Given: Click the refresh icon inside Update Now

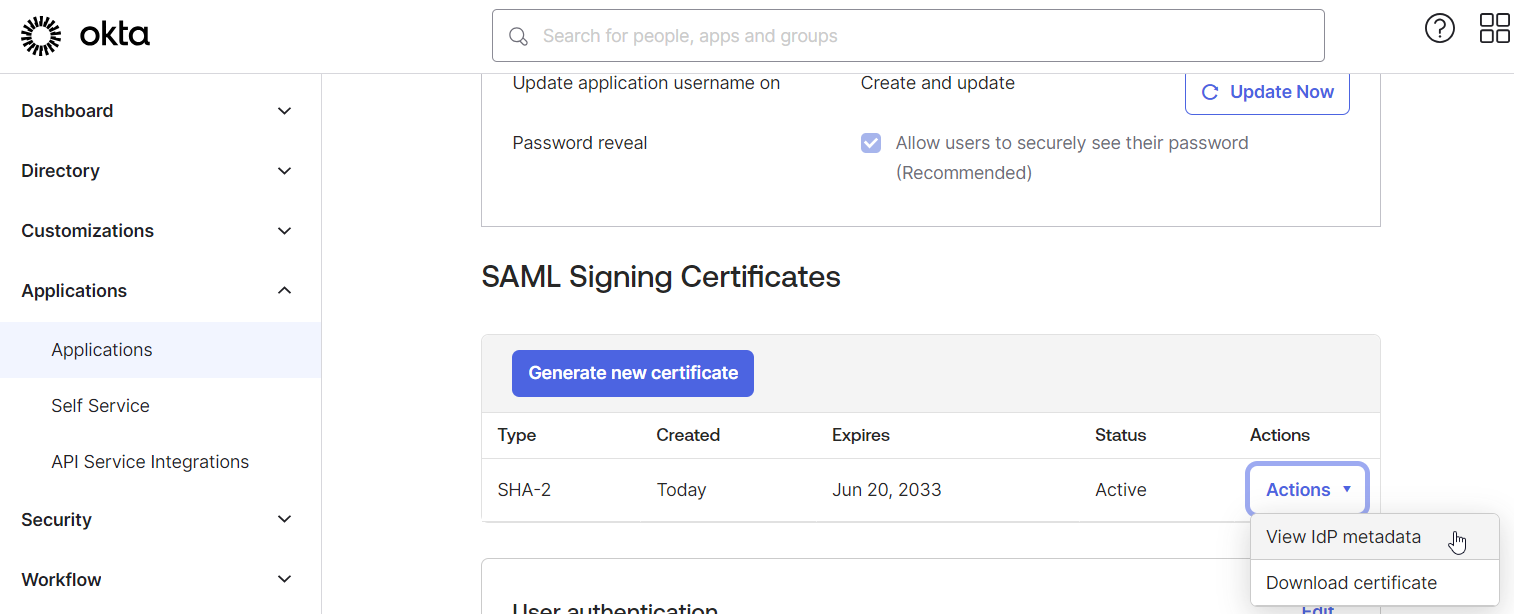Looking at the screenshot, I should [1209, 91].
